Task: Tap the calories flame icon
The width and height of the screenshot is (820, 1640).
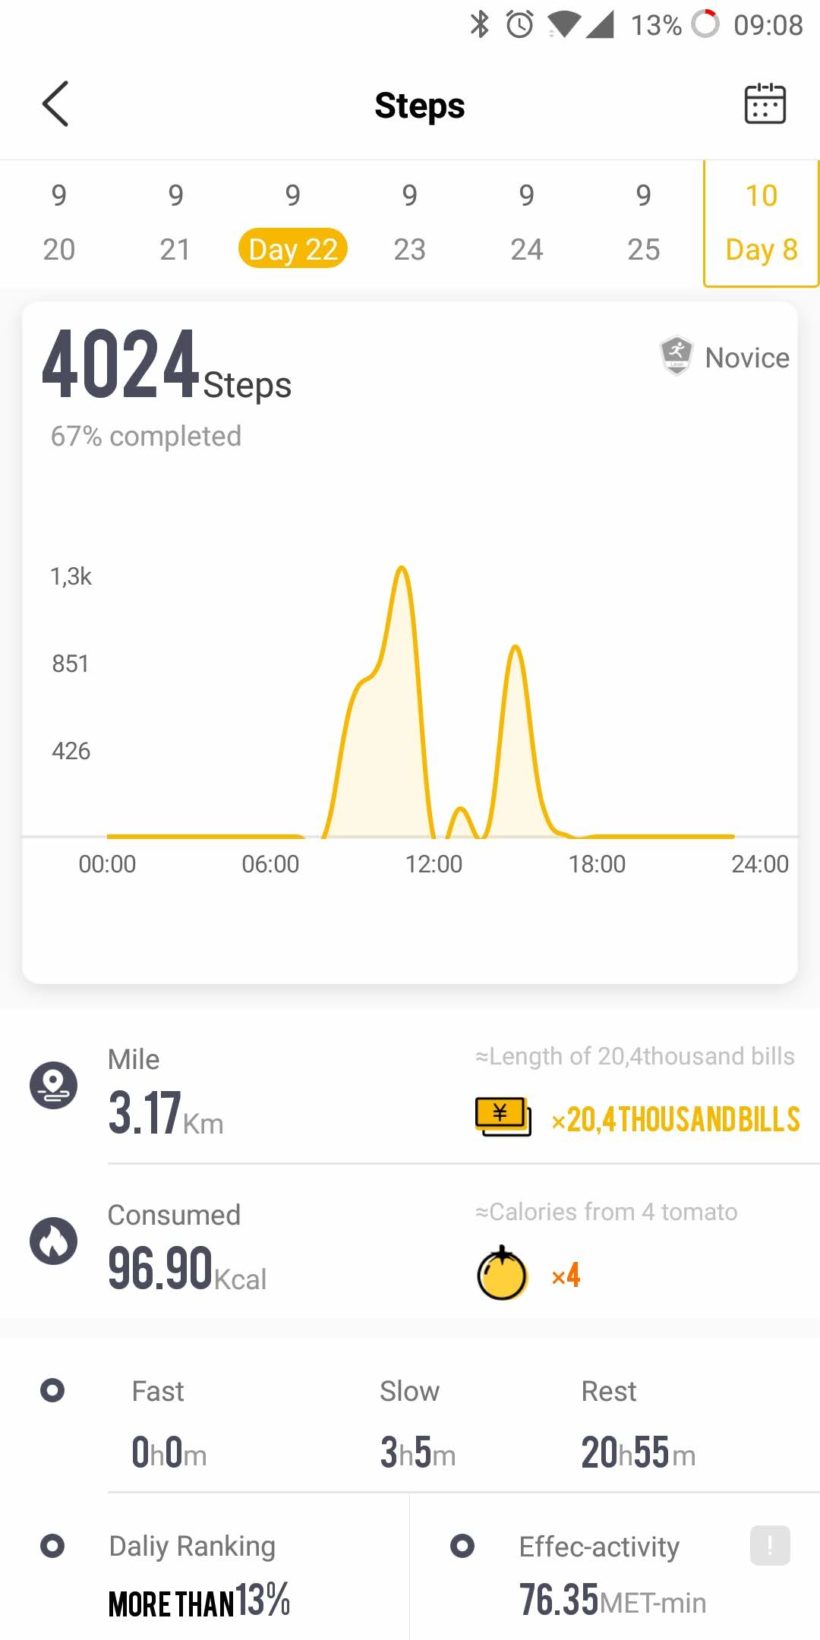Action: coord(53,1241)
